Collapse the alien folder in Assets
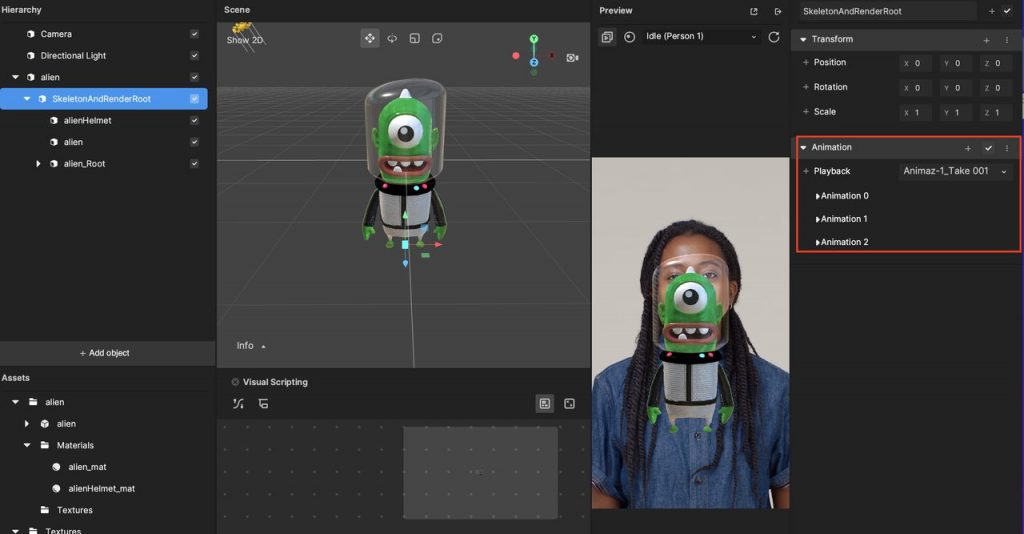This screenshot has width=1024, height=534. [x=16, y=402]
